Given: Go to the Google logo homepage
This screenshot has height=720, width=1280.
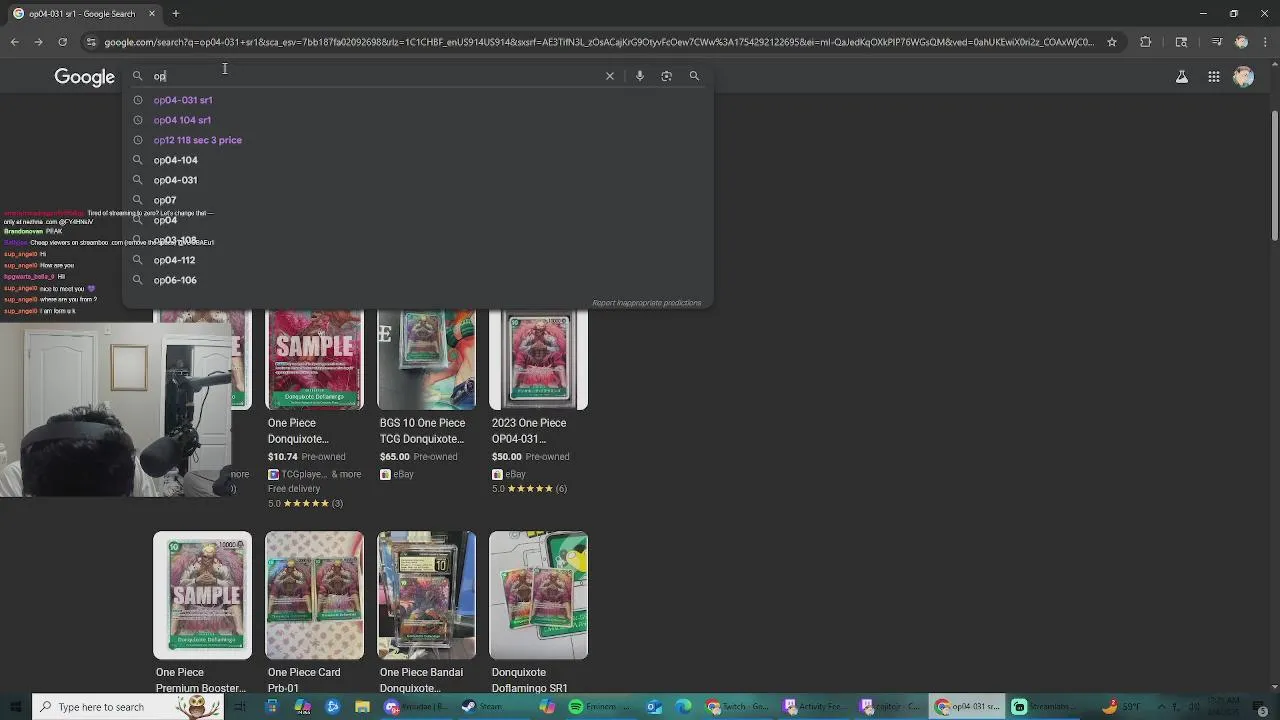Looking at the screenshot, I should (85, 77).
